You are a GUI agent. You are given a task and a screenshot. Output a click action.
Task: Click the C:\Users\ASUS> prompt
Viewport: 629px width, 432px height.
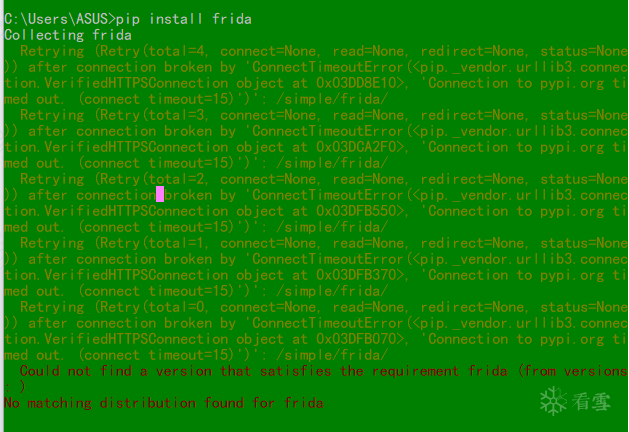click(59, 19)
